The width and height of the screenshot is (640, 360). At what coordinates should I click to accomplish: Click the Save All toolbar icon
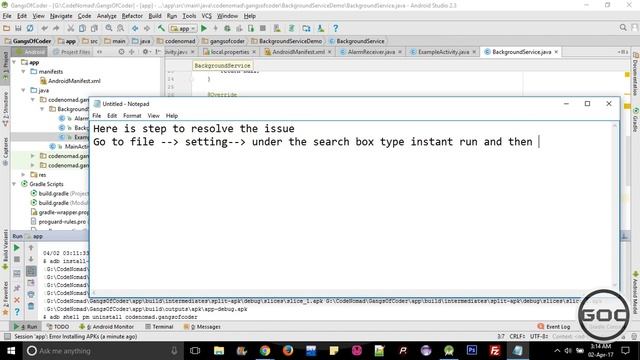point(18,28)
